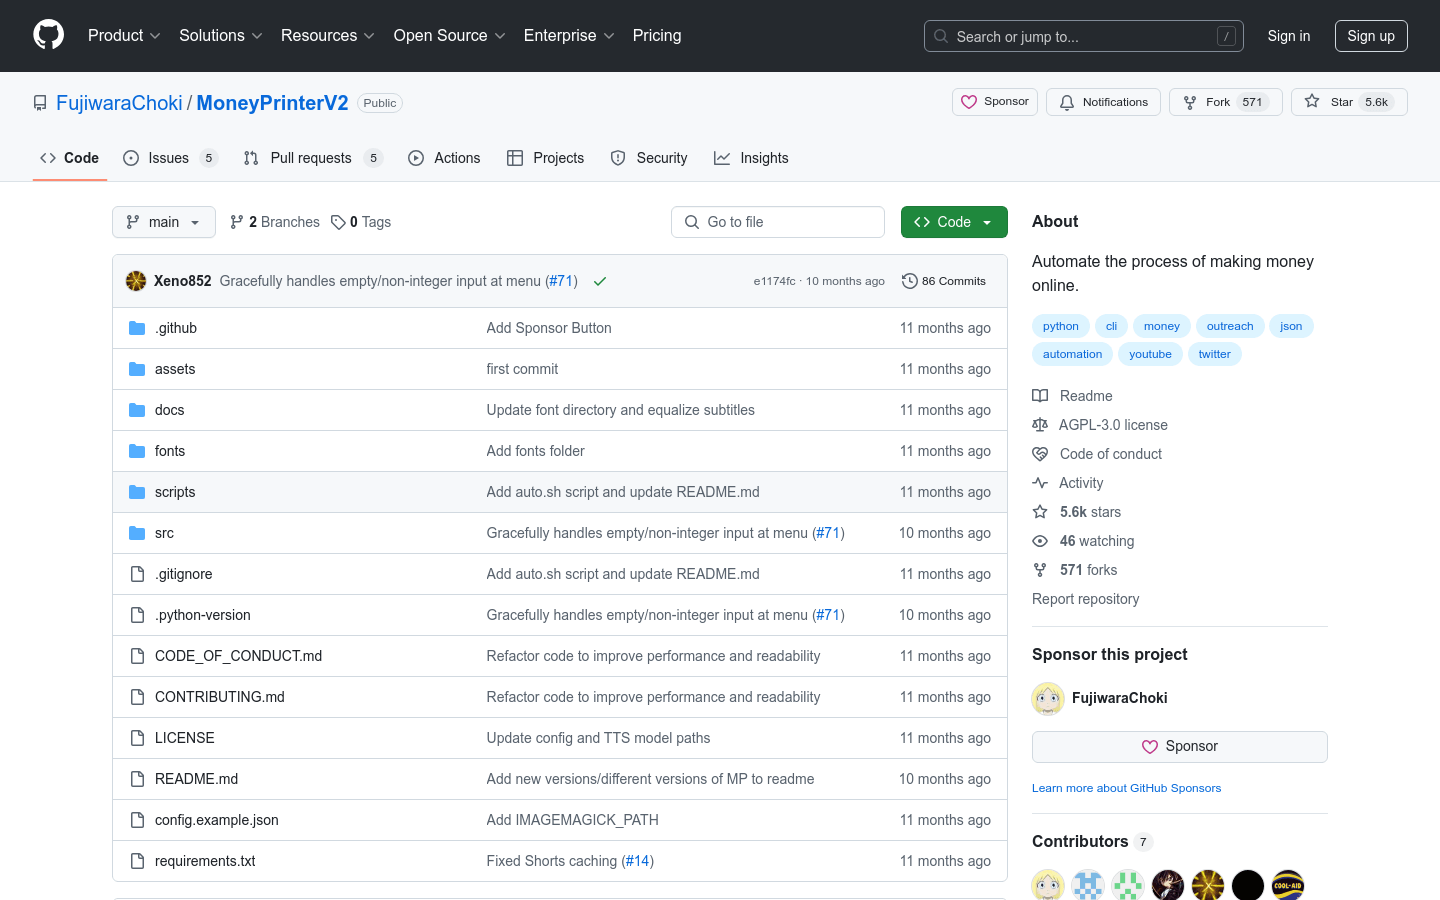Click the Sponsor heart button at top
The width and height of the screenshot is (1440, 900).
pos(995,102)
